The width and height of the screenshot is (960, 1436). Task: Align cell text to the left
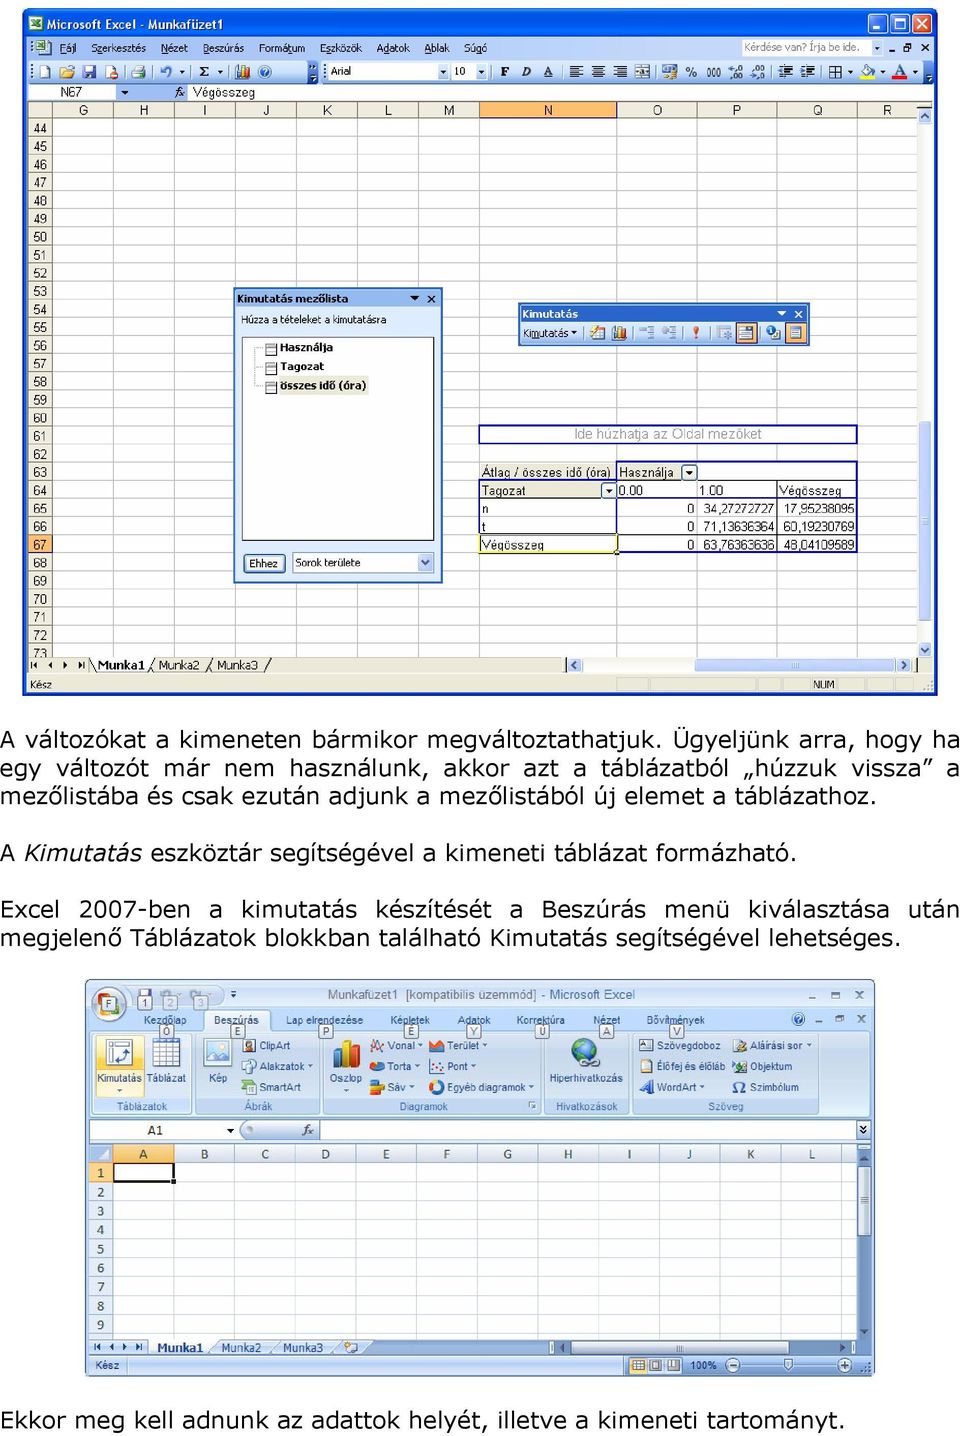pos(576,72)
